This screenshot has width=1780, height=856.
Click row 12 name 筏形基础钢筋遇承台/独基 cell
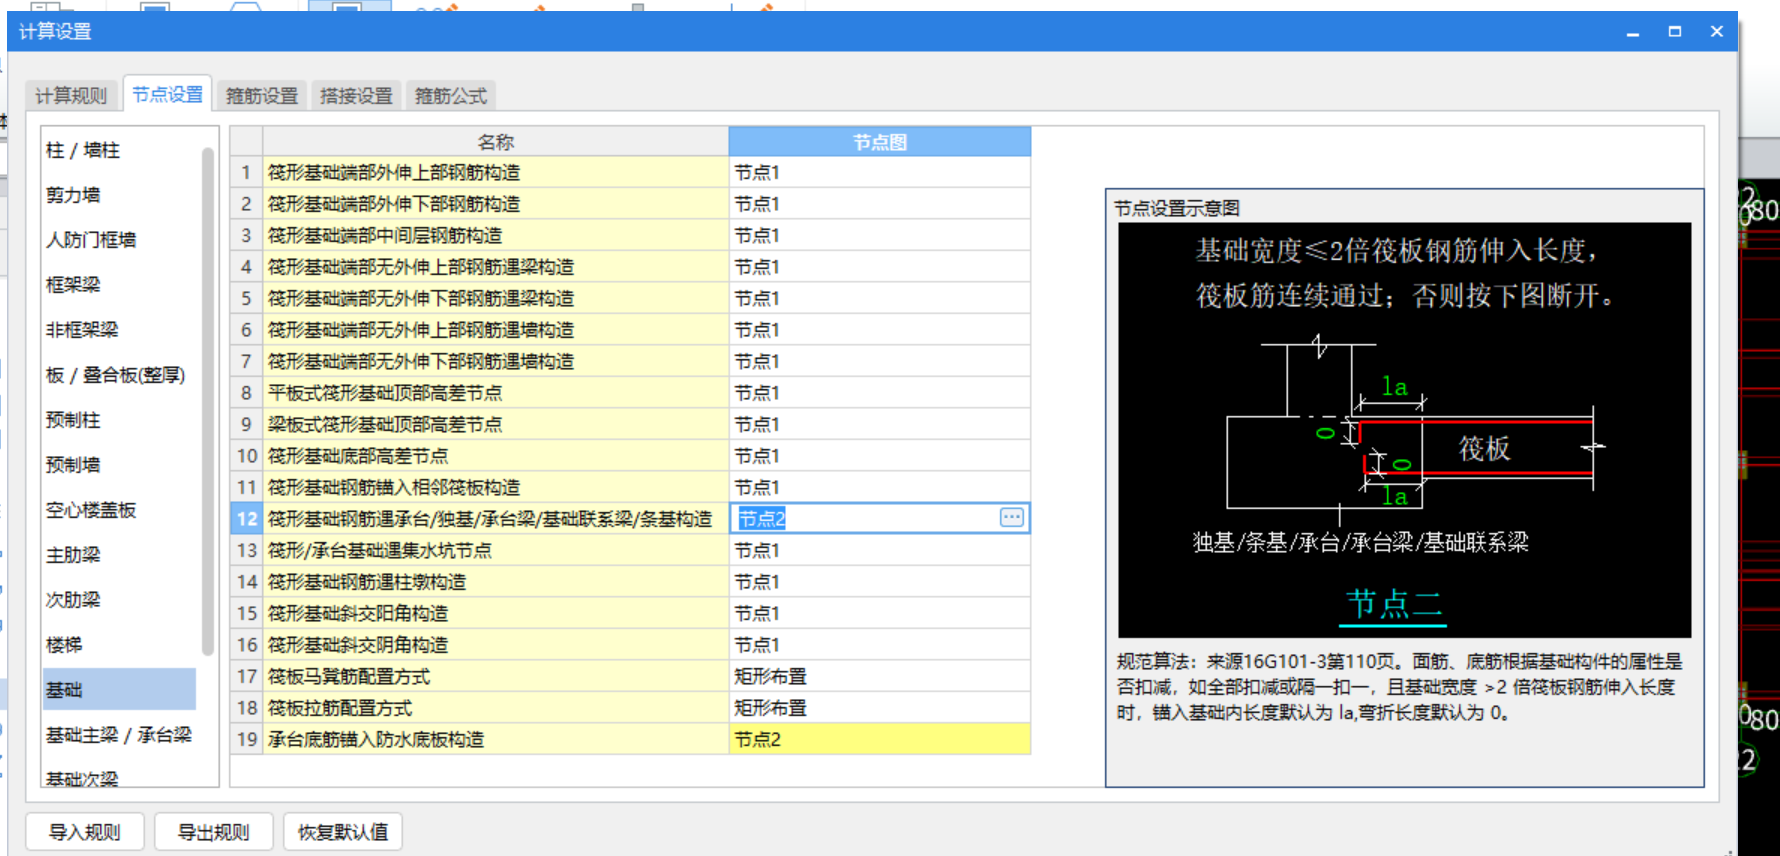coord(496,519)
